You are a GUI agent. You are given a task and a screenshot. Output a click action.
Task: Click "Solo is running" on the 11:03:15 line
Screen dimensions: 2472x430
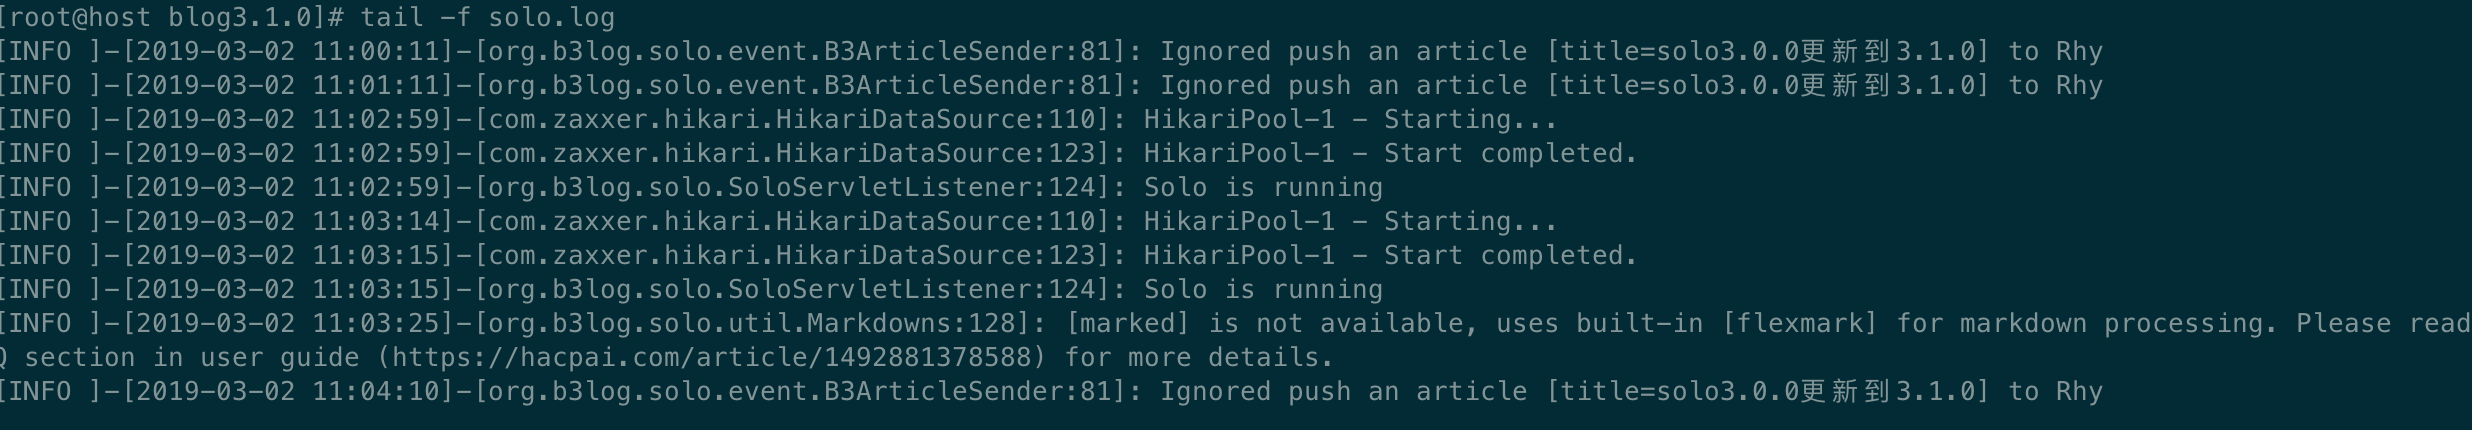[1263, 289]
